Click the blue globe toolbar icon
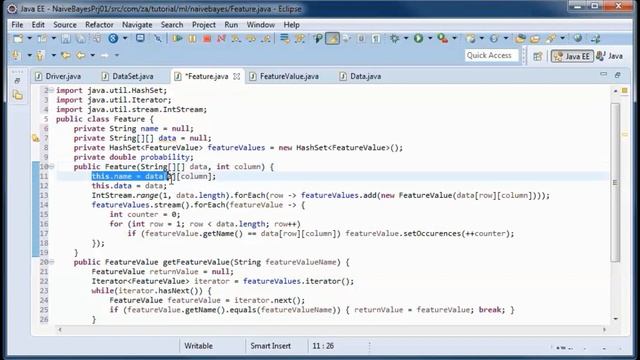 click(x=113, y=39)
